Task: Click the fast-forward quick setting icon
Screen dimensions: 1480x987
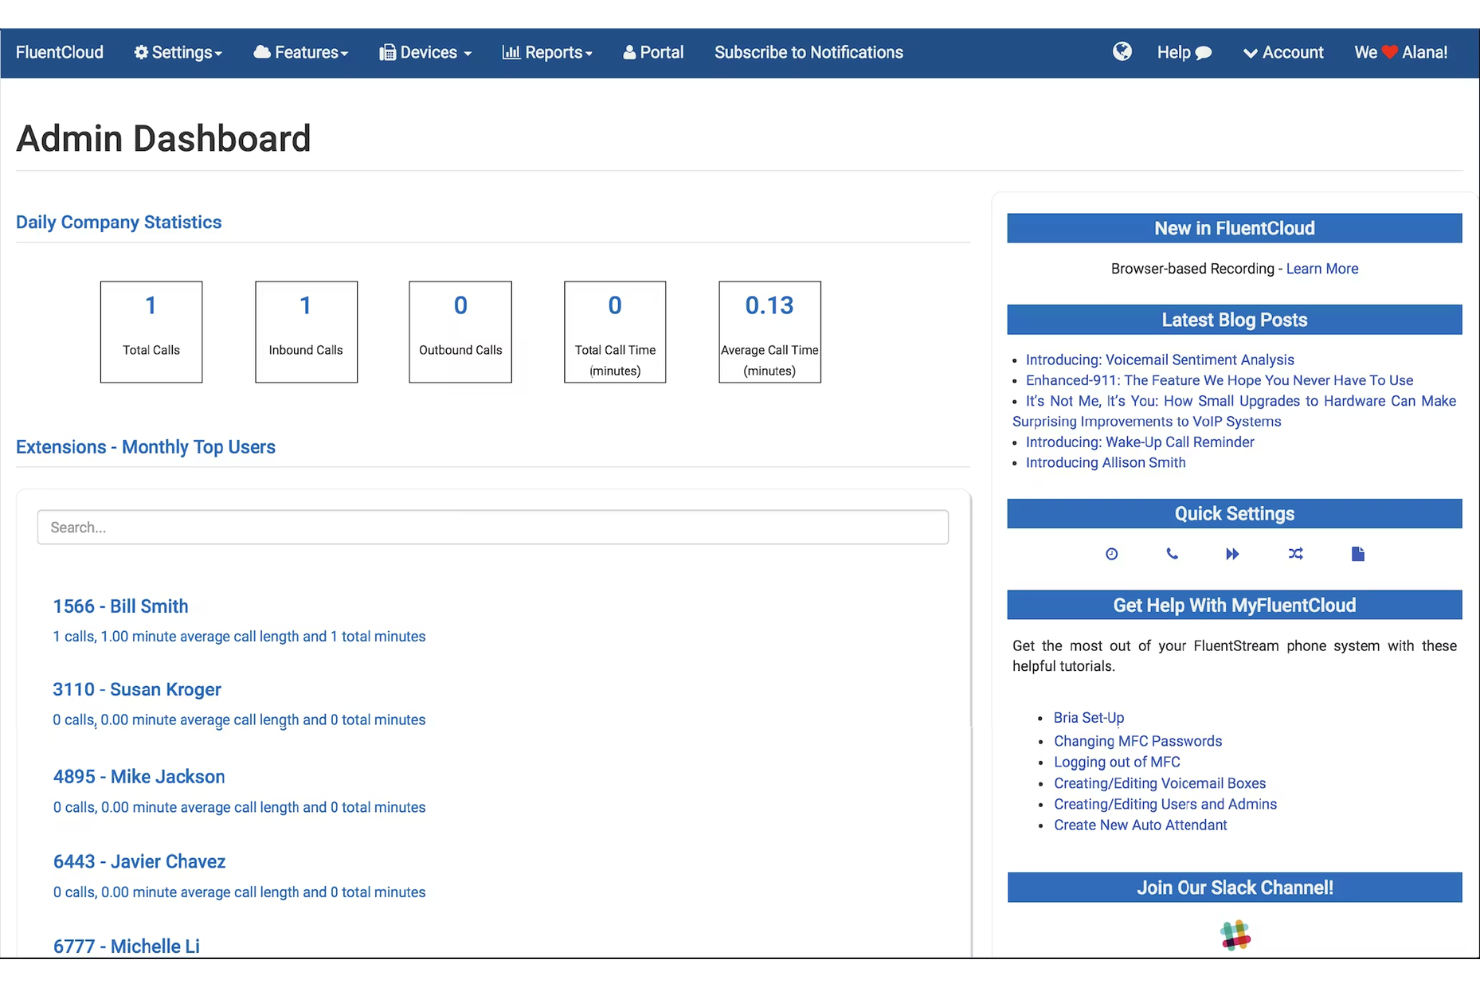Action: (1232, 554)
